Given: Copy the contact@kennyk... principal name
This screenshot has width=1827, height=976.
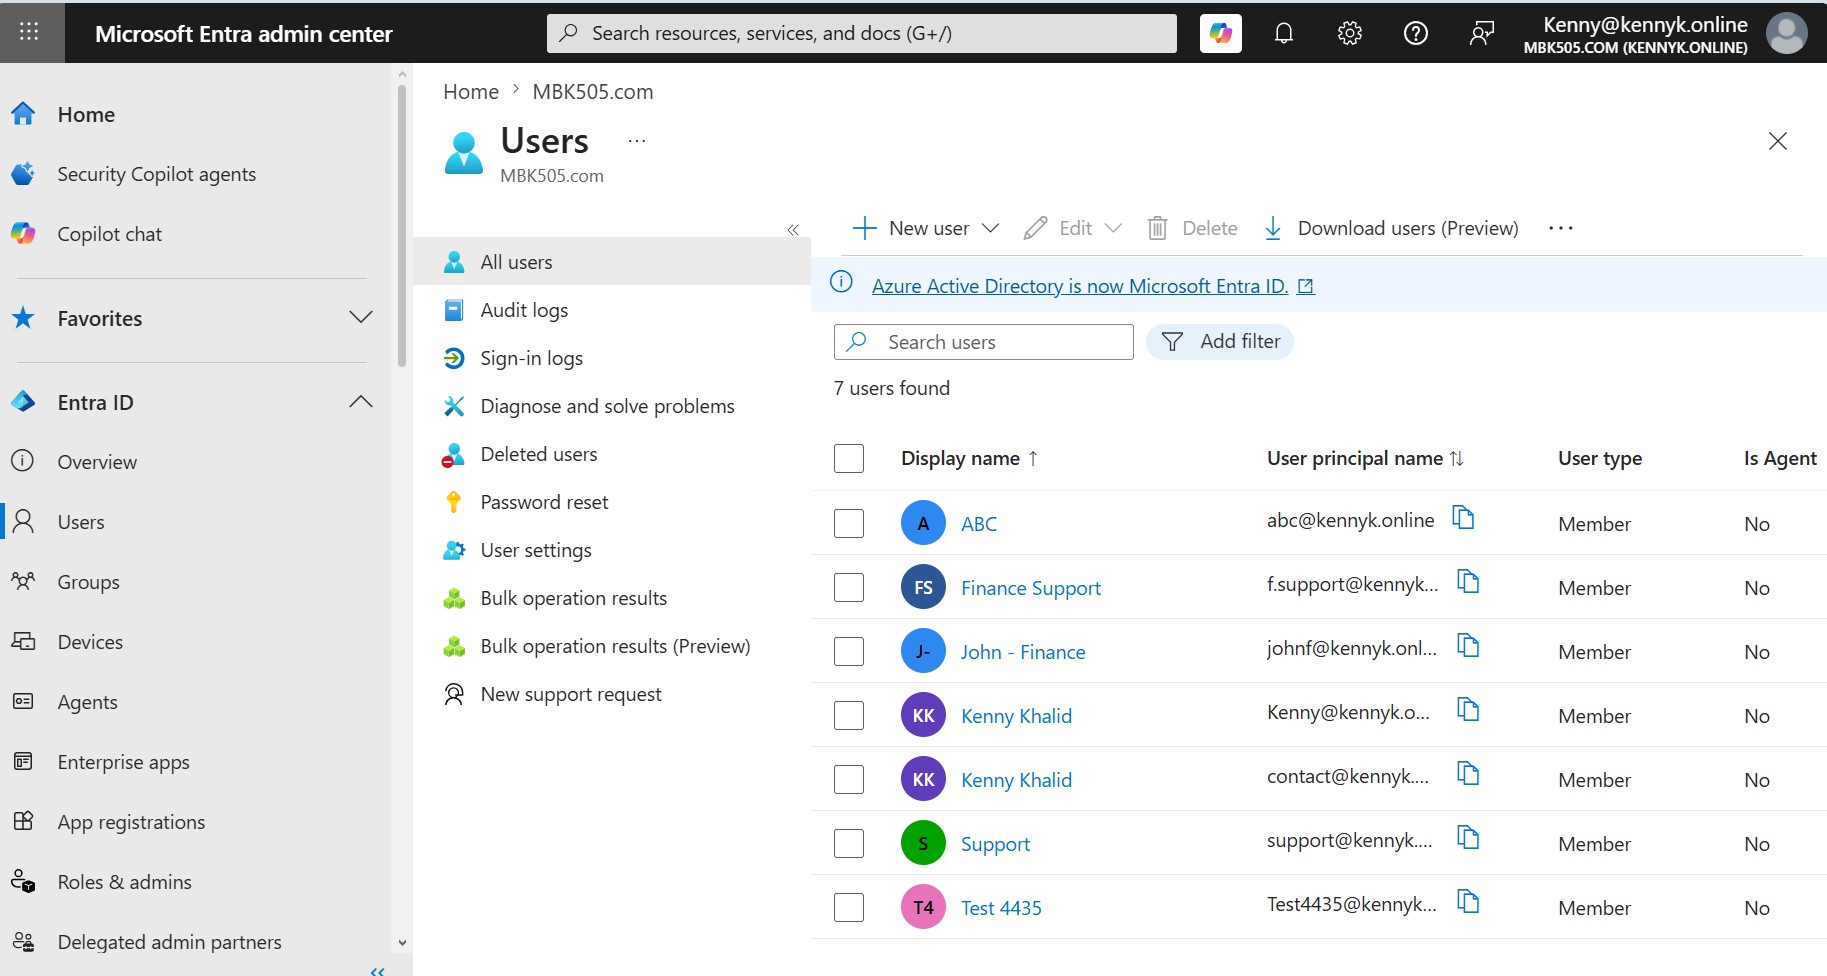Looking at the screenshot, I should 1468,774.
